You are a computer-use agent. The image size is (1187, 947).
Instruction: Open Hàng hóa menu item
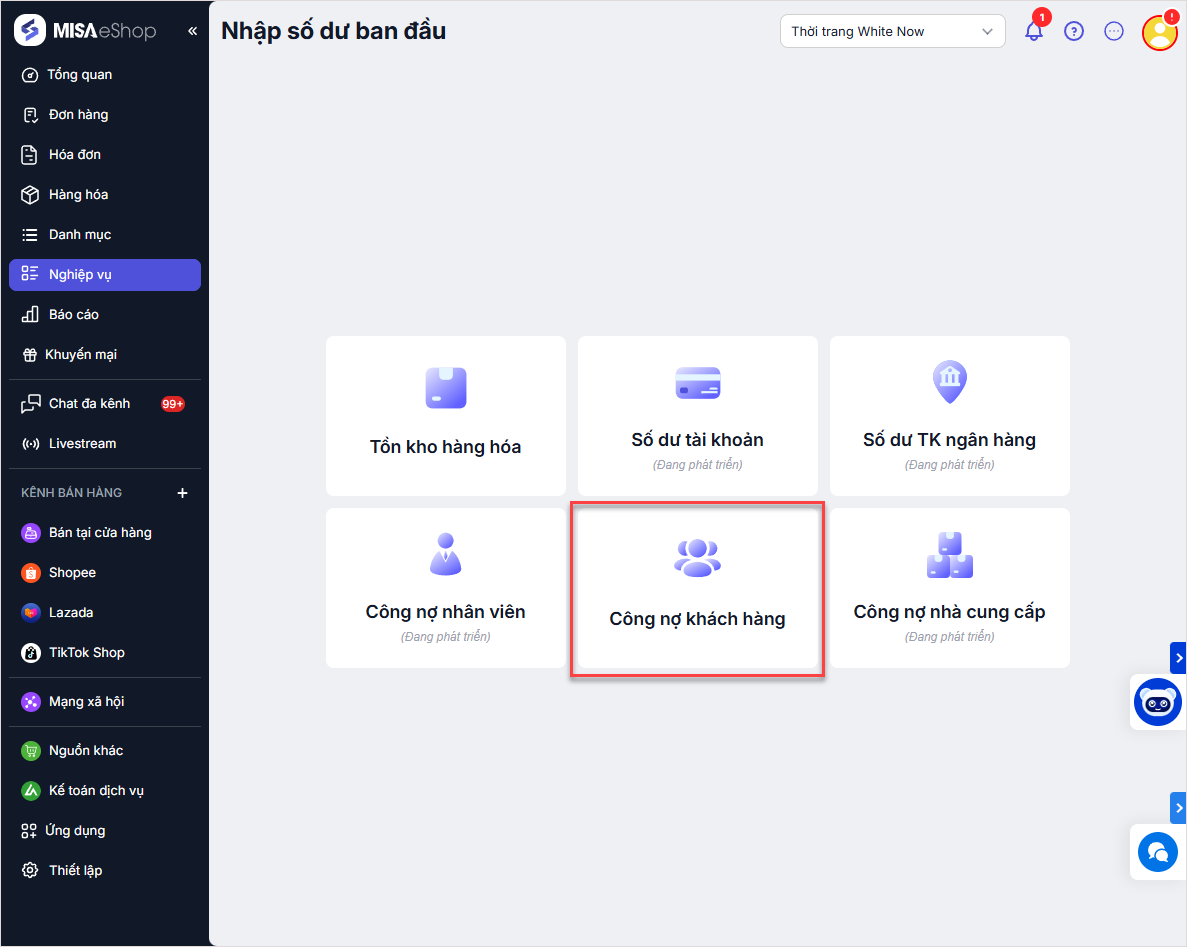point(104,195)
